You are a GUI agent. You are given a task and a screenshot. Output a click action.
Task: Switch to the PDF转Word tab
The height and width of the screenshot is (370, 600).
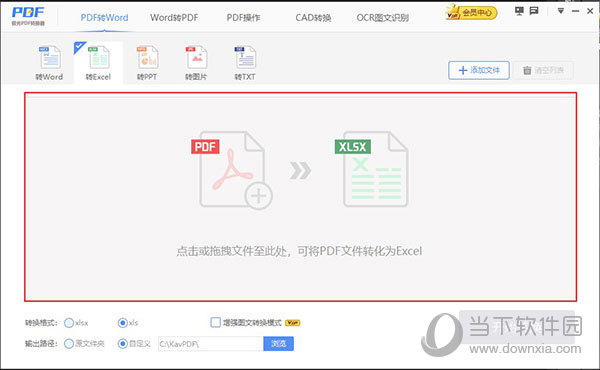(104, 18)
